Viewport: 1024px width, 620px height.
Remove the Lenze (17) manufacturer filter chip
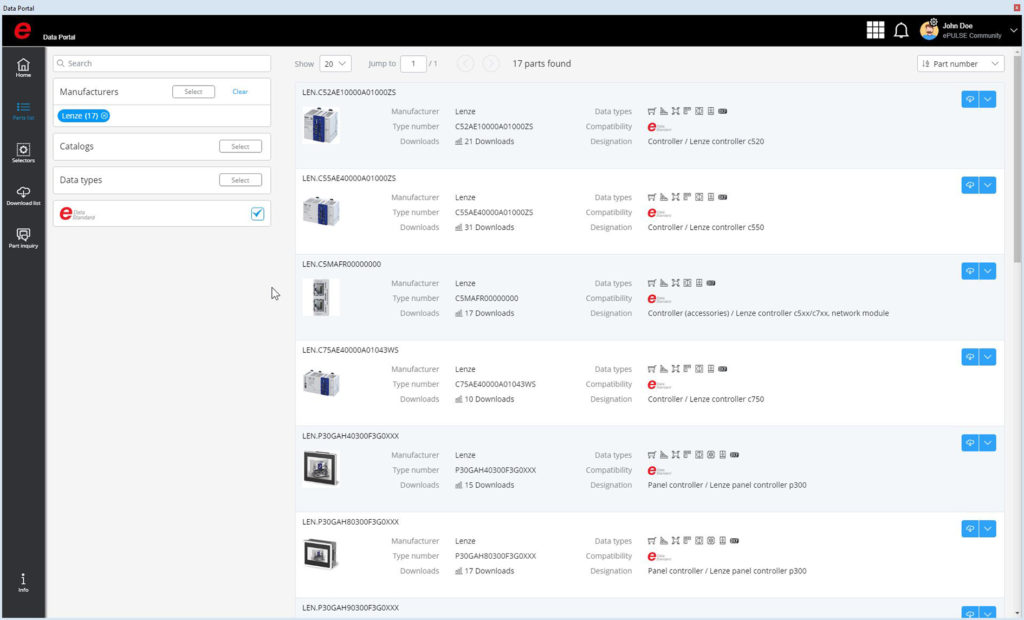tap(105, 116)
